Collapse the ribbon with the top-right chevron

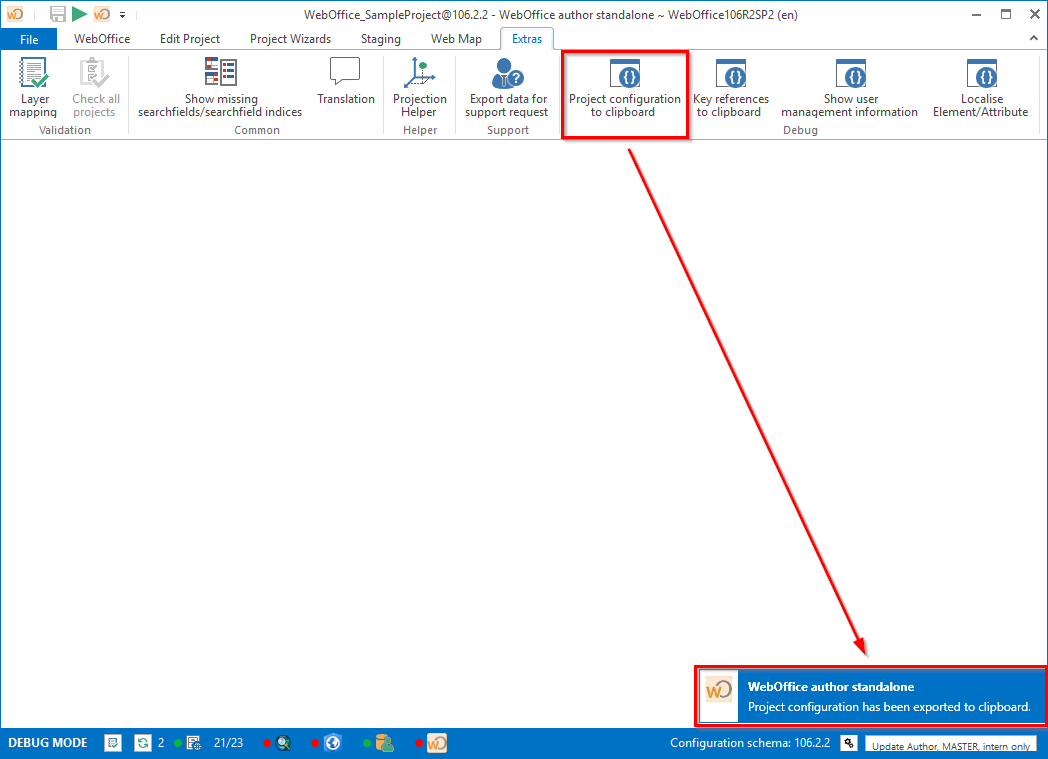[1033, 39]
